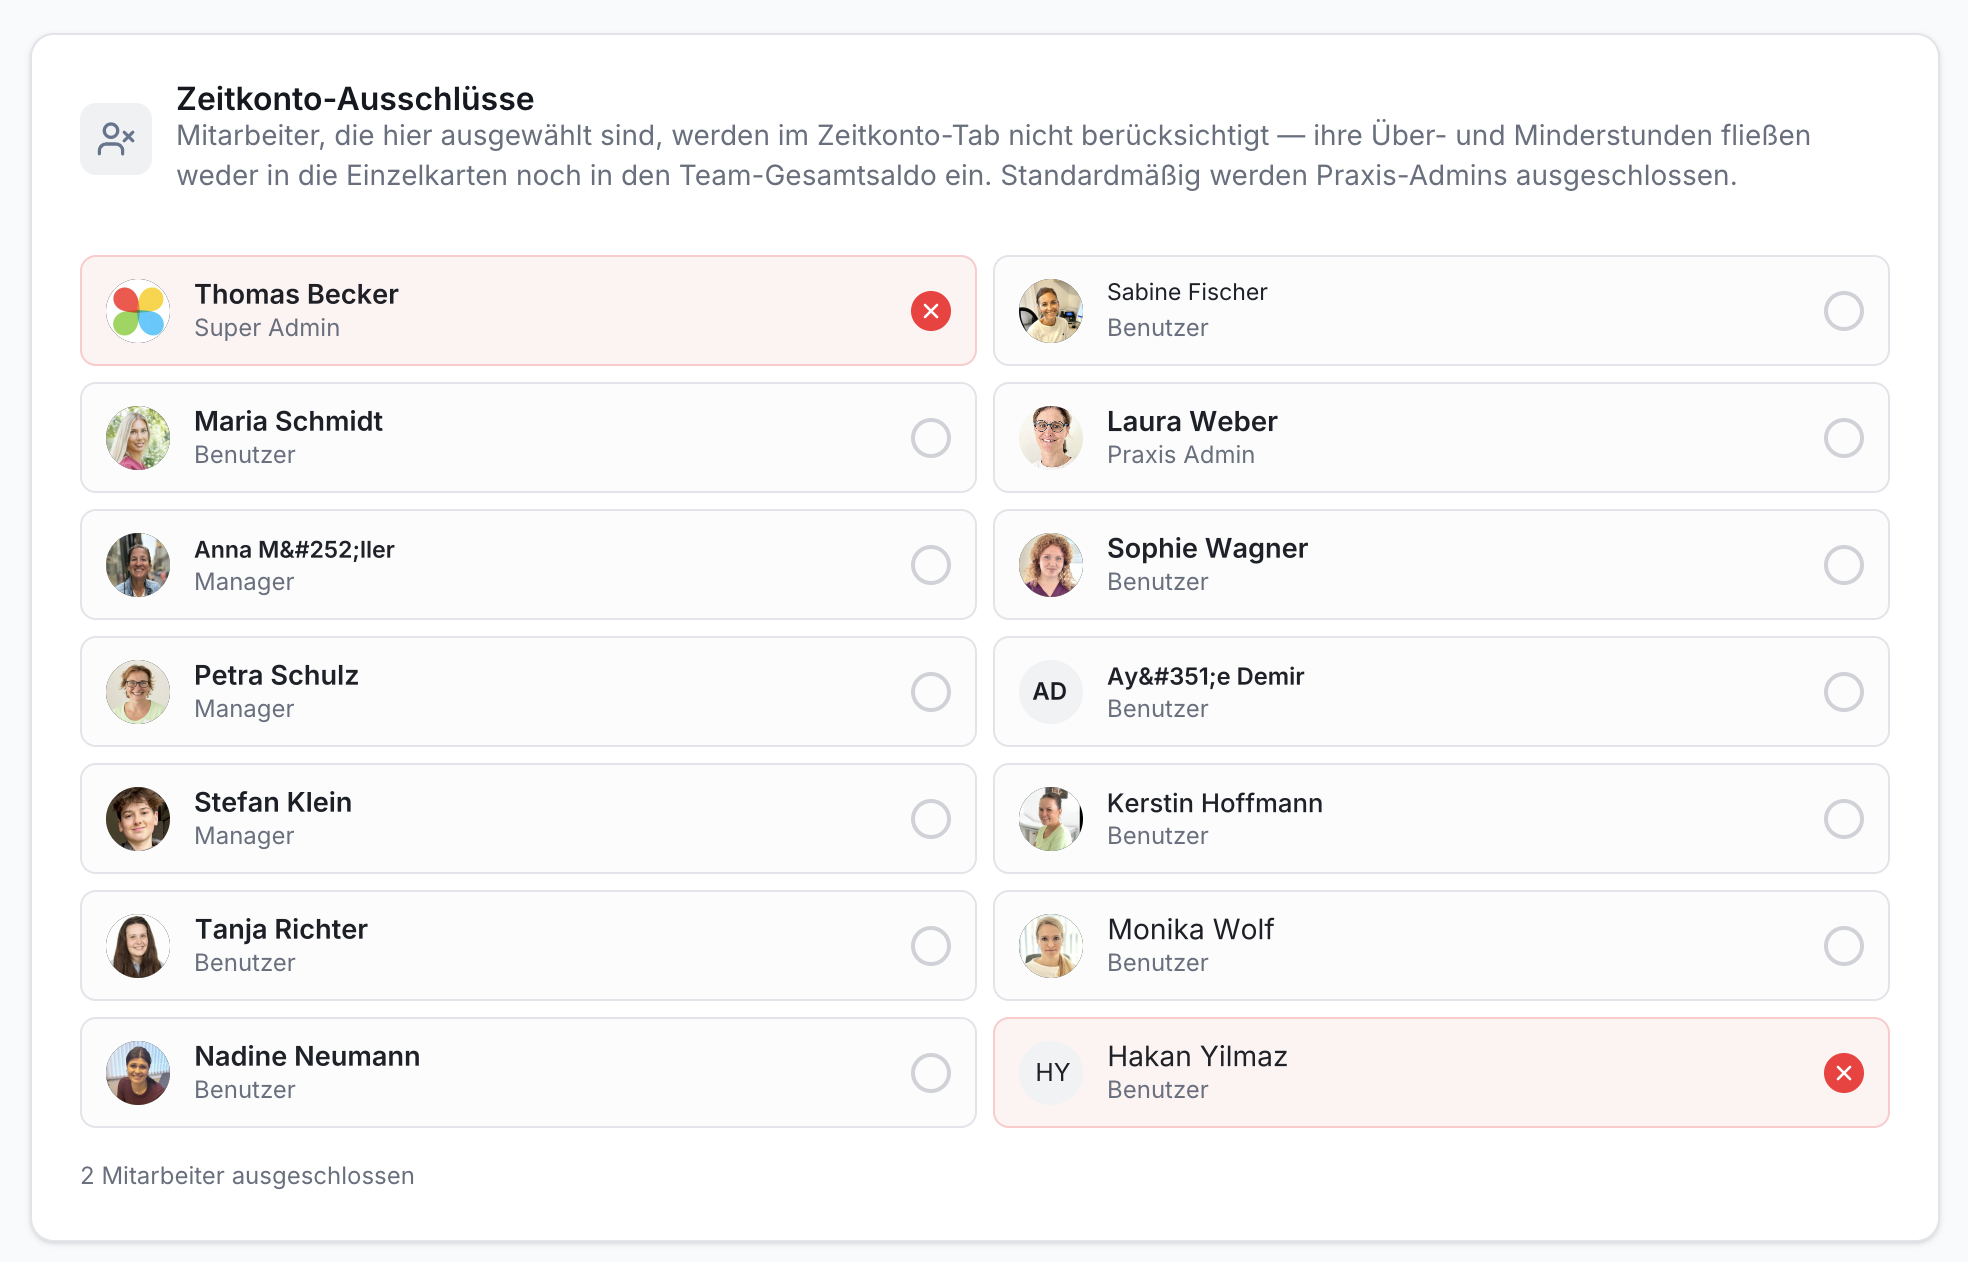Click the HY initials avatar

point(1051,1073)
